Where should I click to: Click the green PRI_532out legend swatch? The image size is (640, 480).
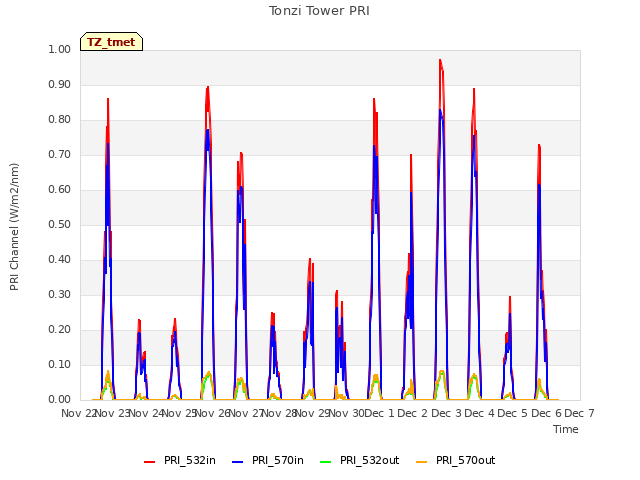tap(326, 461)
